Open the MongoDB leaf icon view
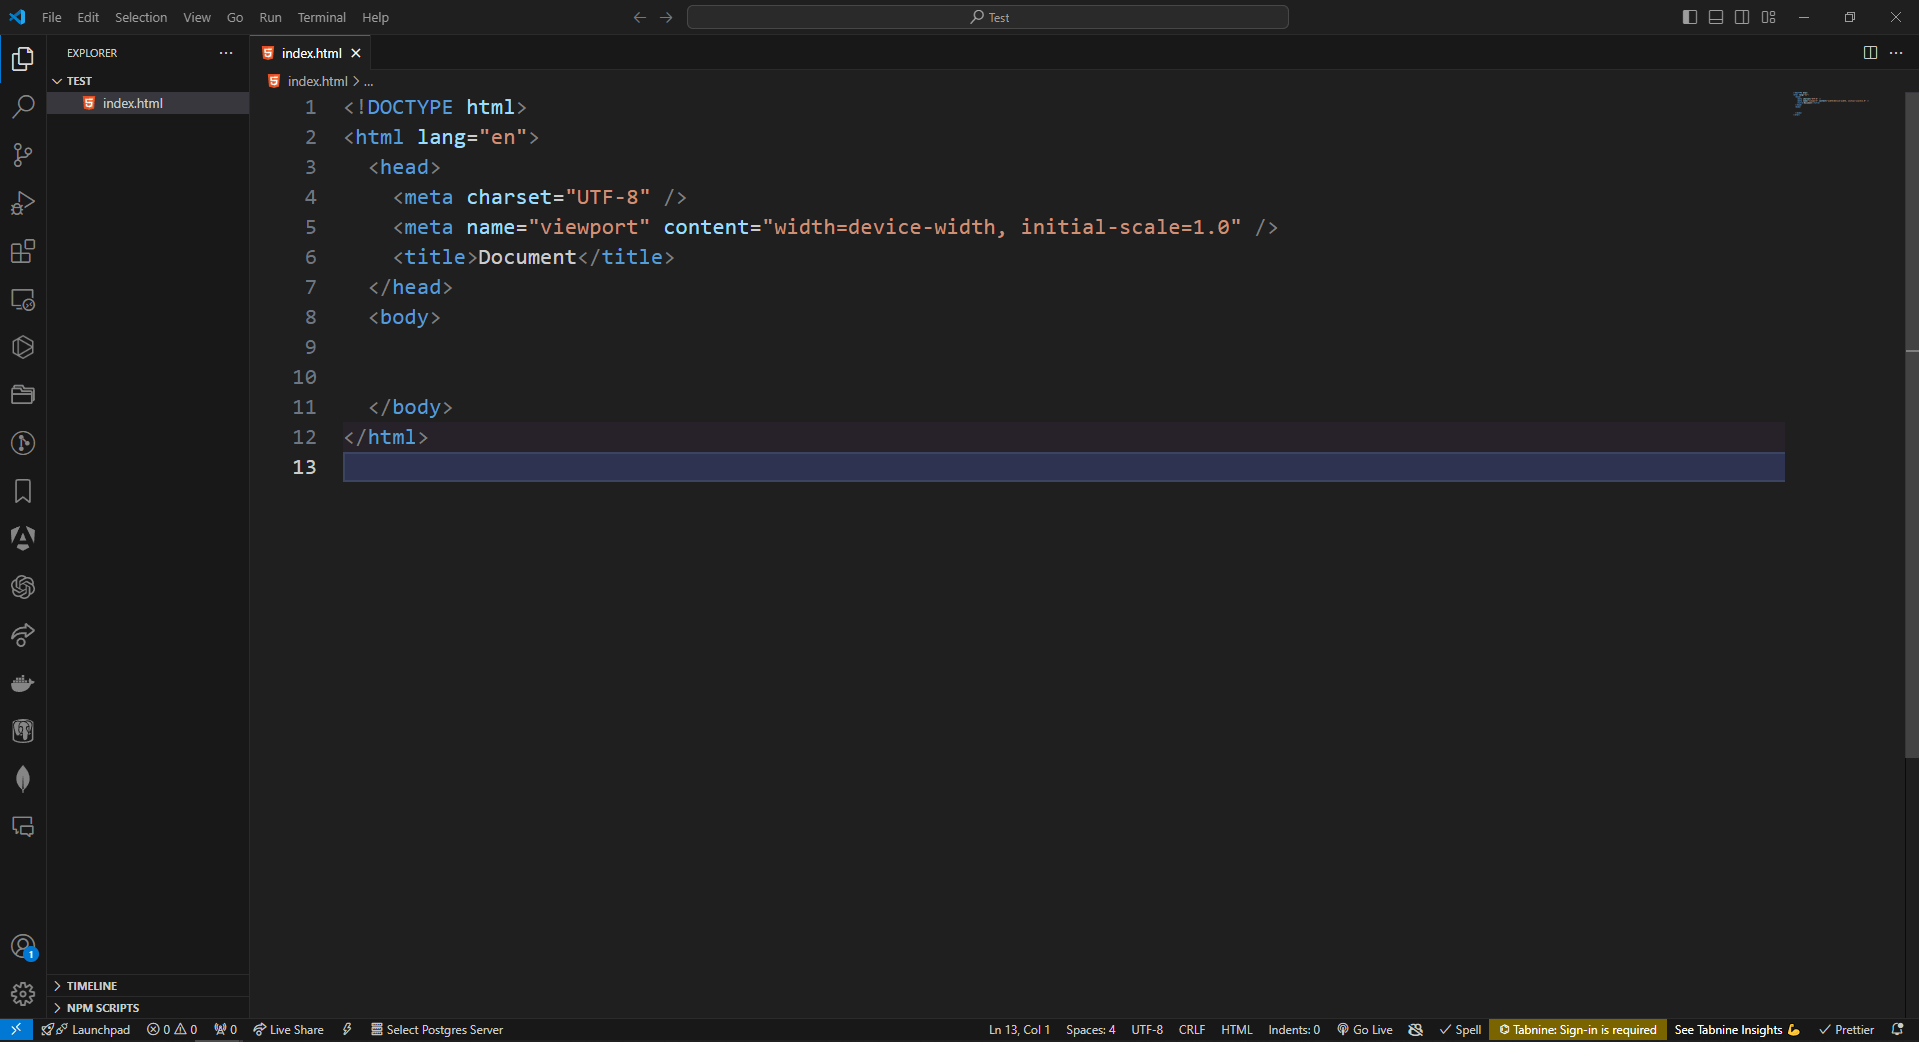Viewport: 1919px width, 1042px height. point(23,779)
